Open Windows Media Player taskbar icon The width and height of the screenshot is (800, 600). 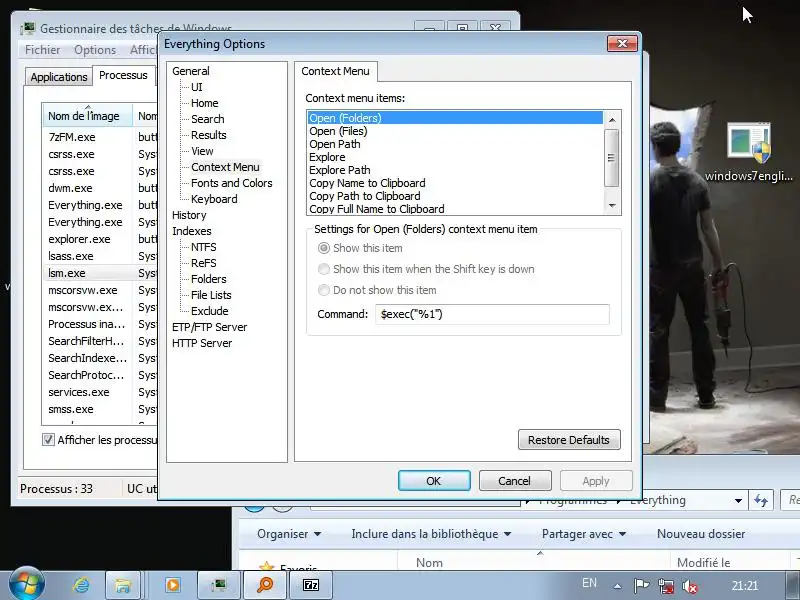172,585
